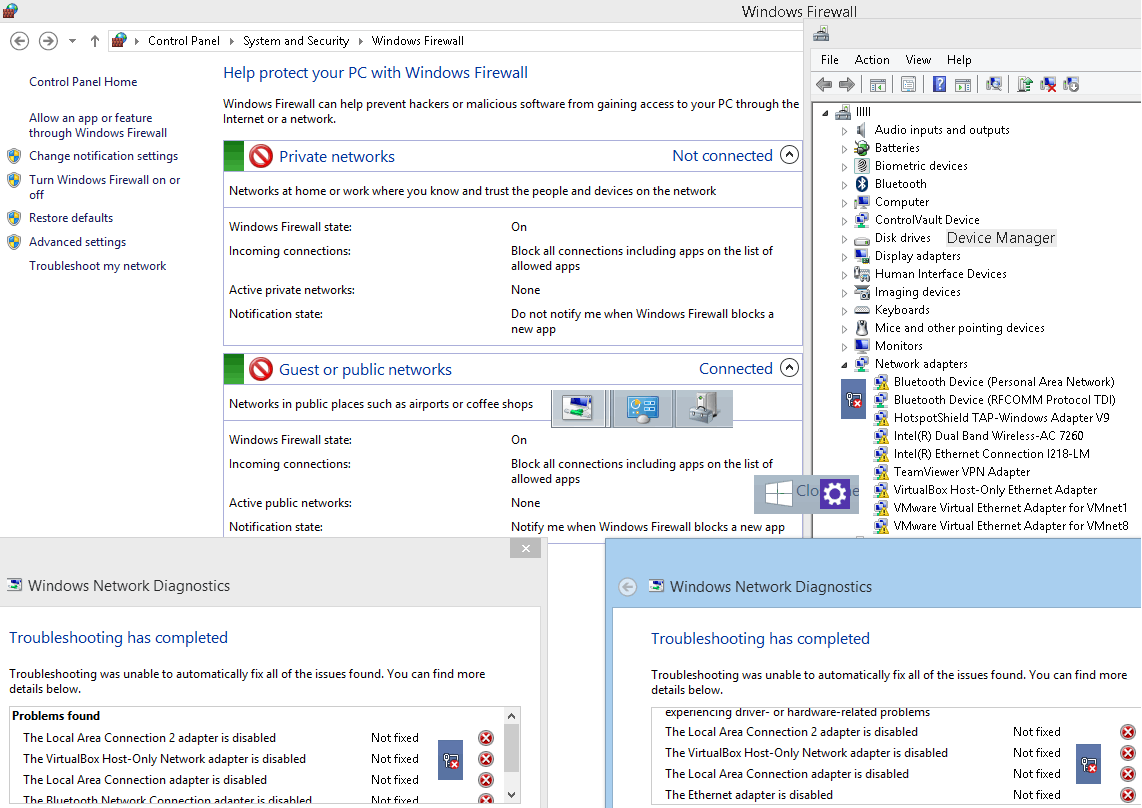Screen dimensions: 1142x808
Task: Expand the Display adapters node arrow
Action: click(844, 257)
